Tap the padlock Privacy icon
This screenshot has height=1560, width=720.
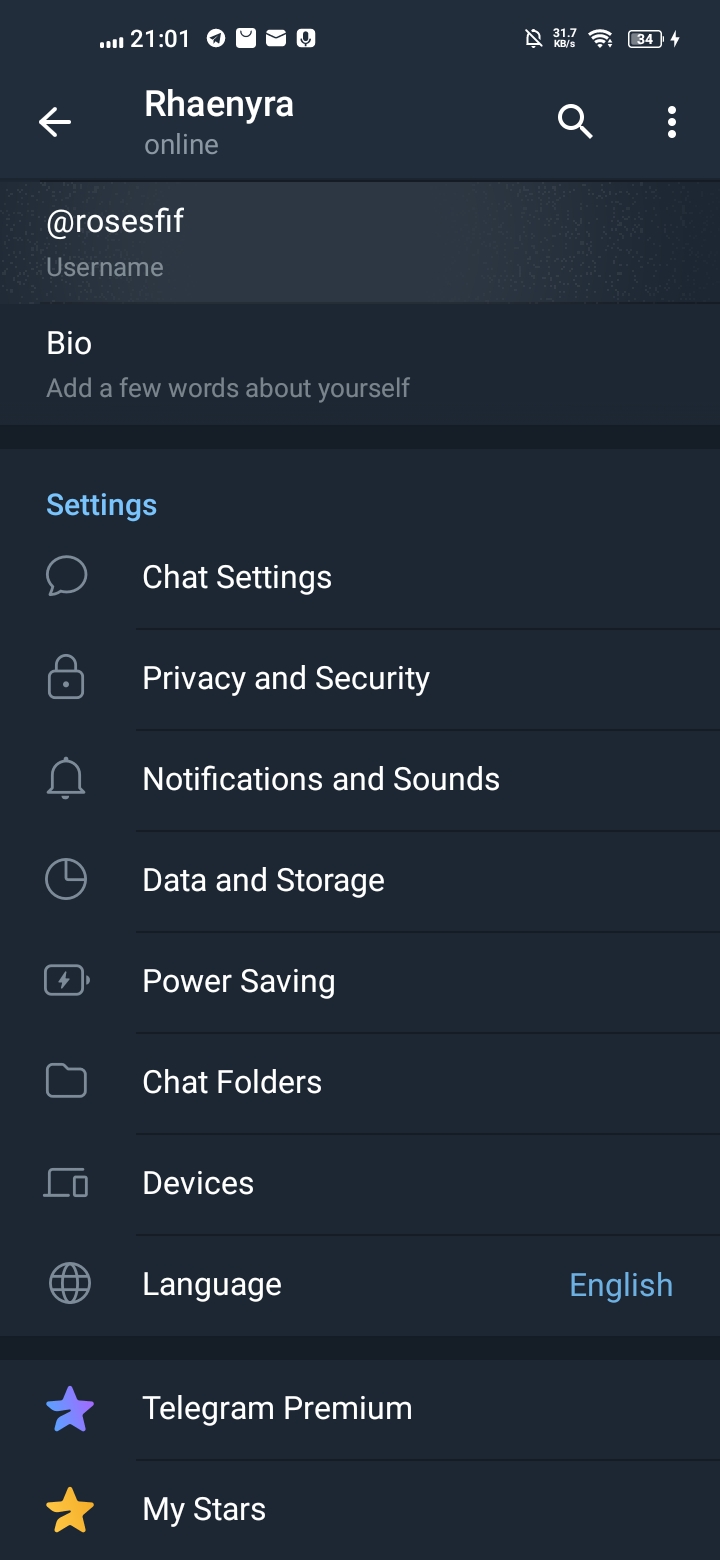click(x=66, y=678)
